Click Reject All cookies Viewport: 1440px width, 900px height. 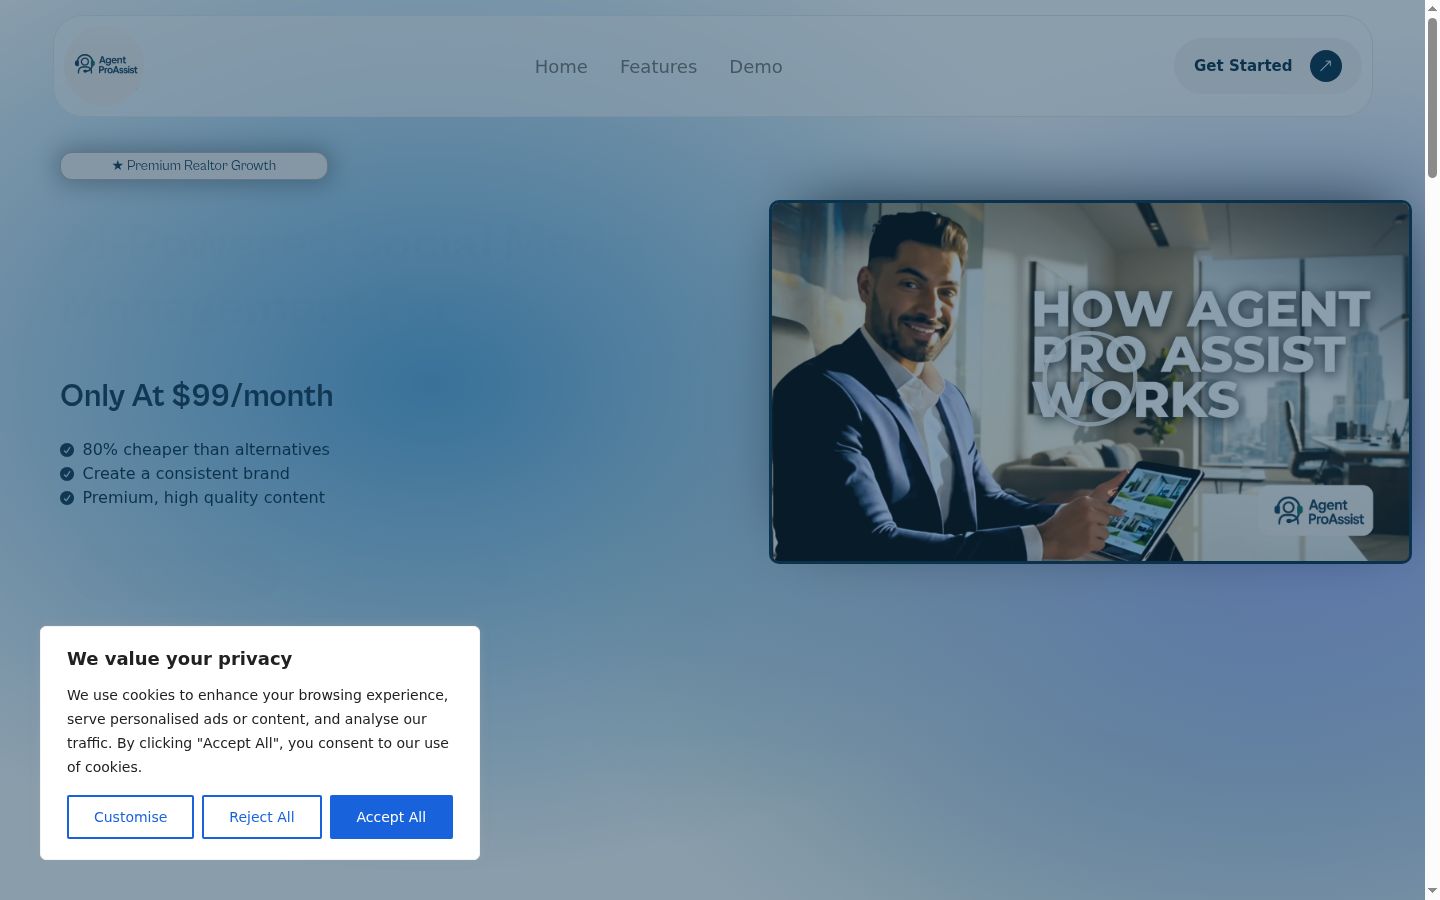[x=262, y=817]
